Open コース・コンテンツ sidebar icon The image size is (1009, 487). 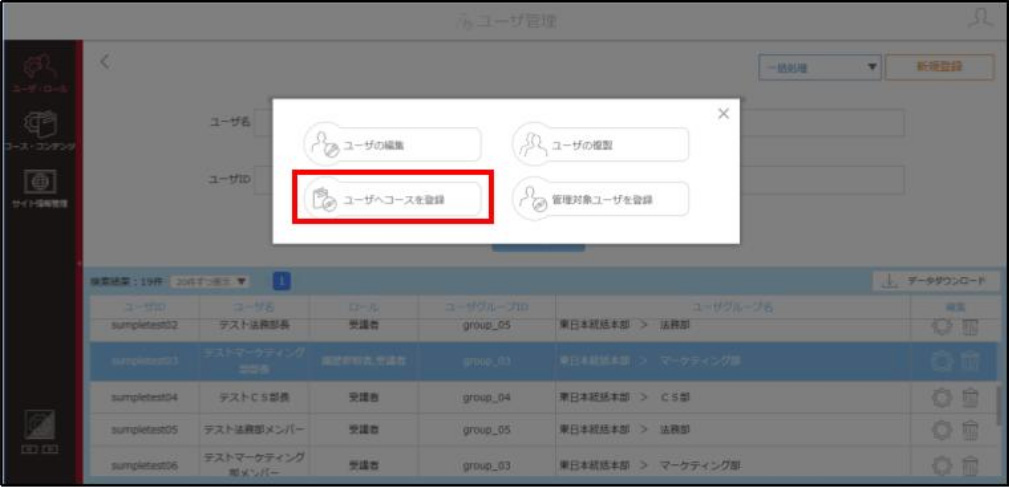click(39, 131)
